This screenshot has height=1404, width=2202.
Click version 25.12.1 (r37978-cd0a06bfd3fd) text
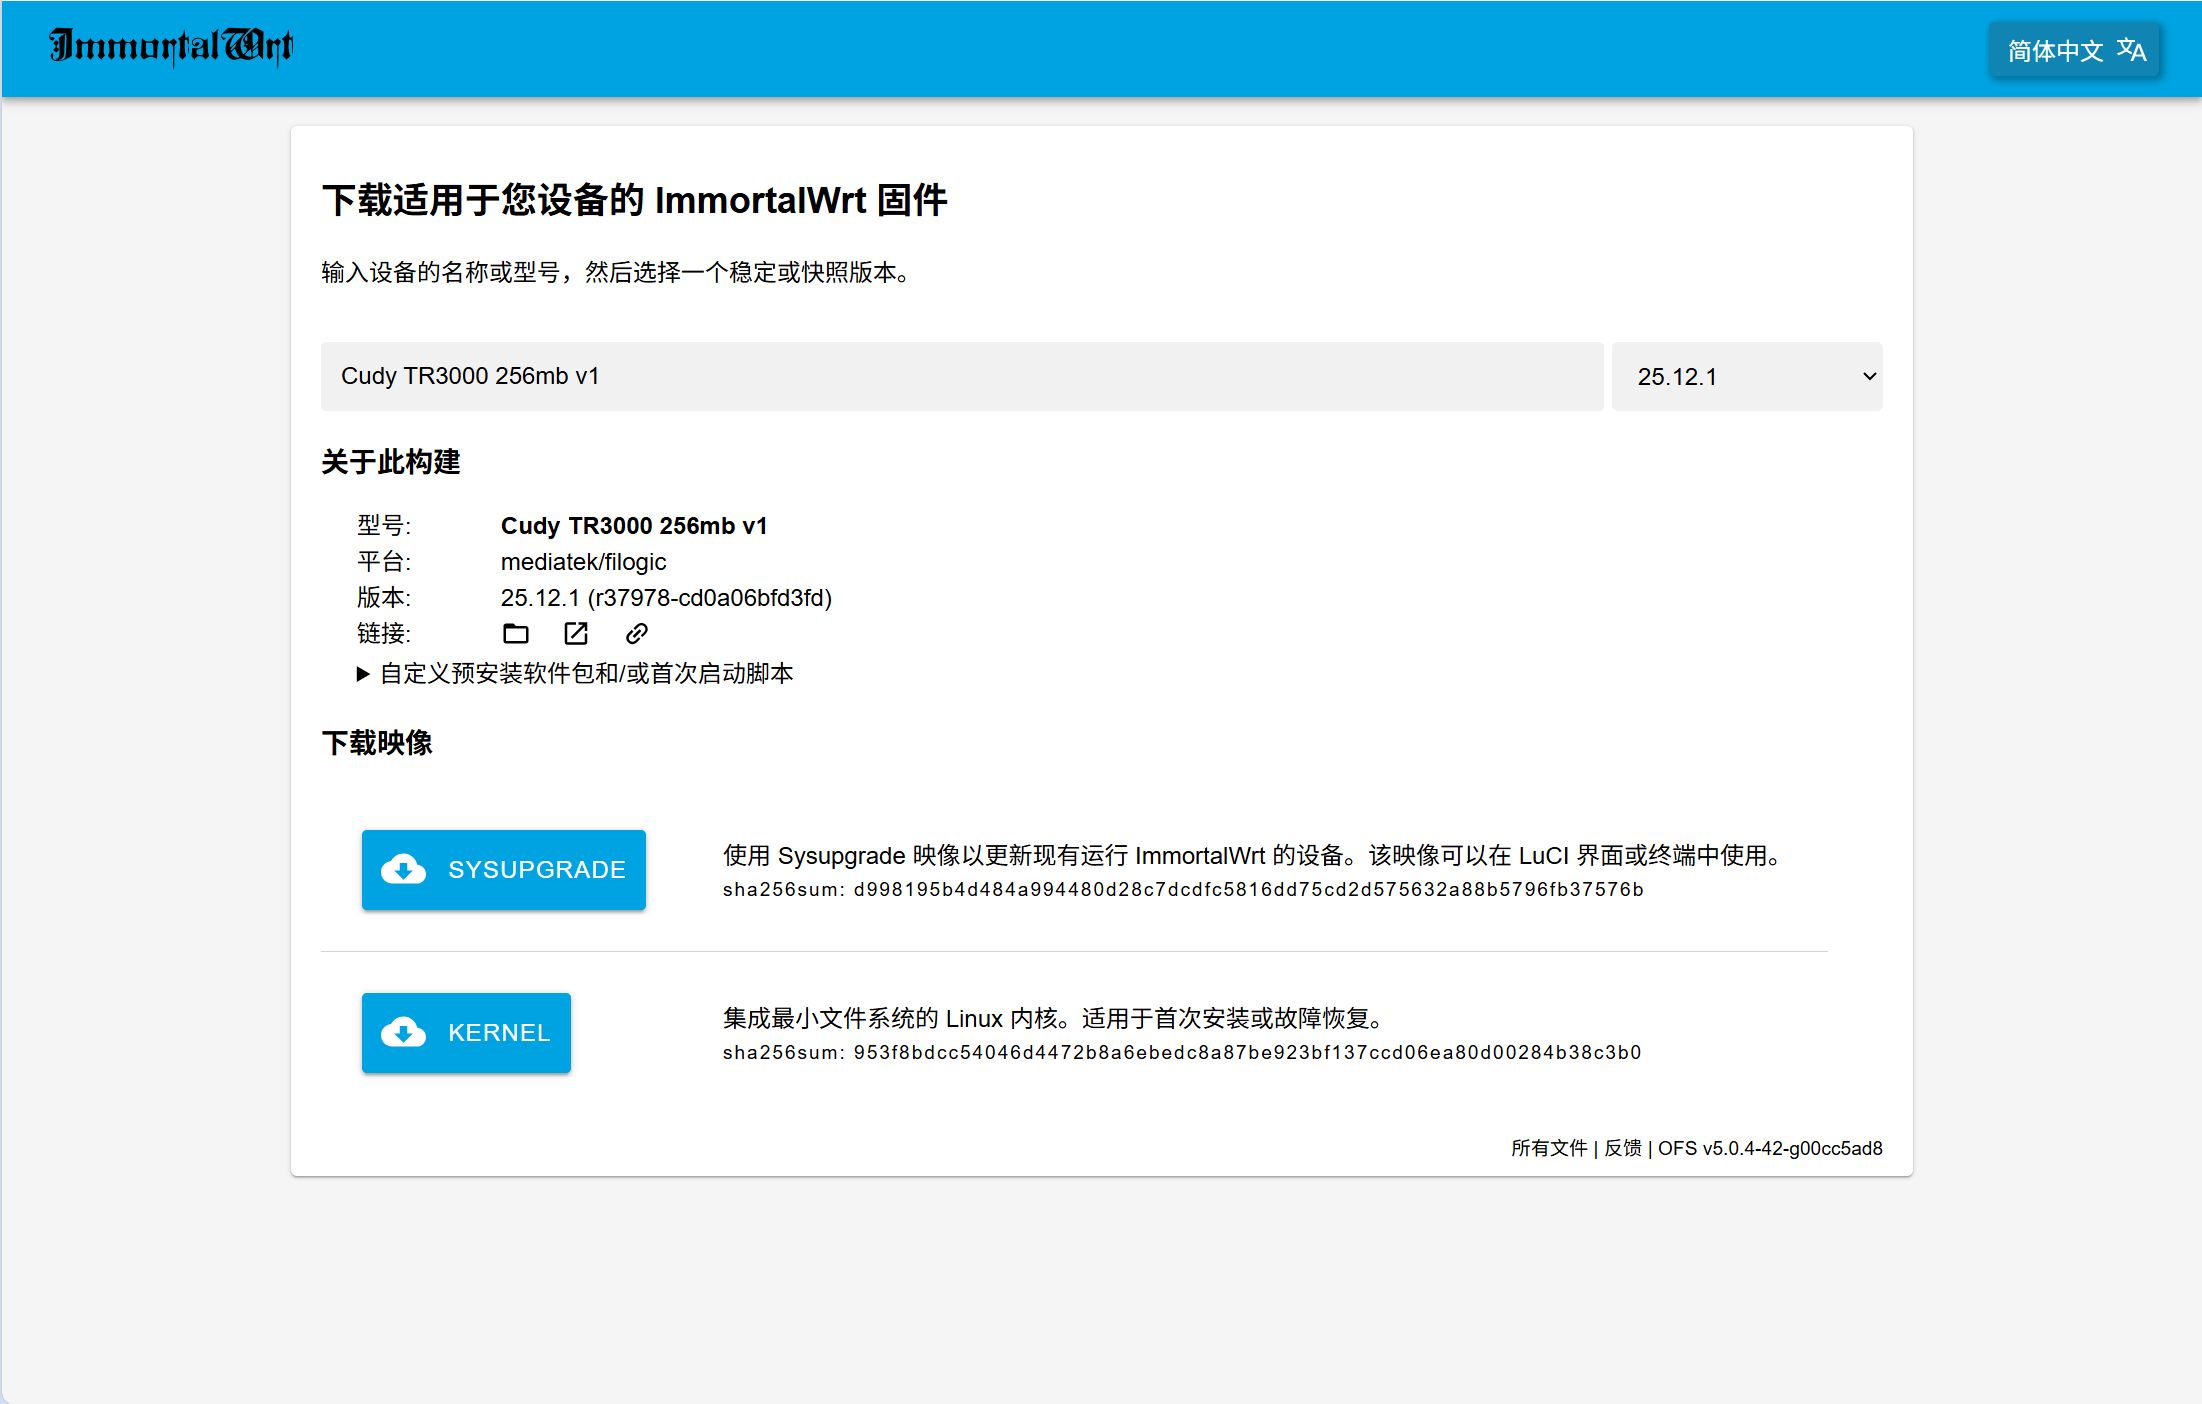pos(666,598)
